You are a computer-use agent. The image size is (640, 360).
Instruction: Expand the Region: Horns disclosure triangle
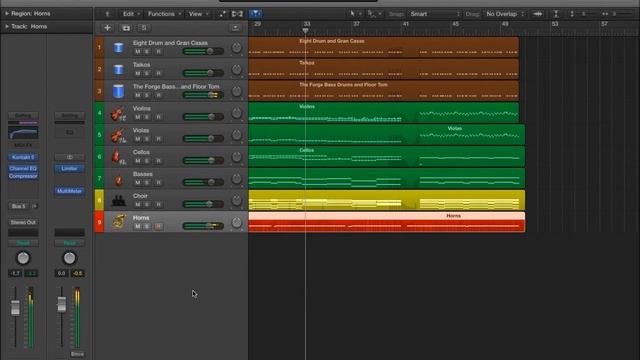click(7, 13)
